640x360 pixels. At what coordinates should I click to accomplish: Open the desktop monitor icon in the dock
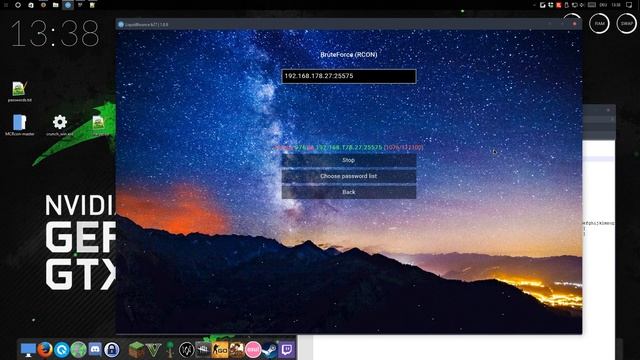pyautogui.click(x=28, y=350)
